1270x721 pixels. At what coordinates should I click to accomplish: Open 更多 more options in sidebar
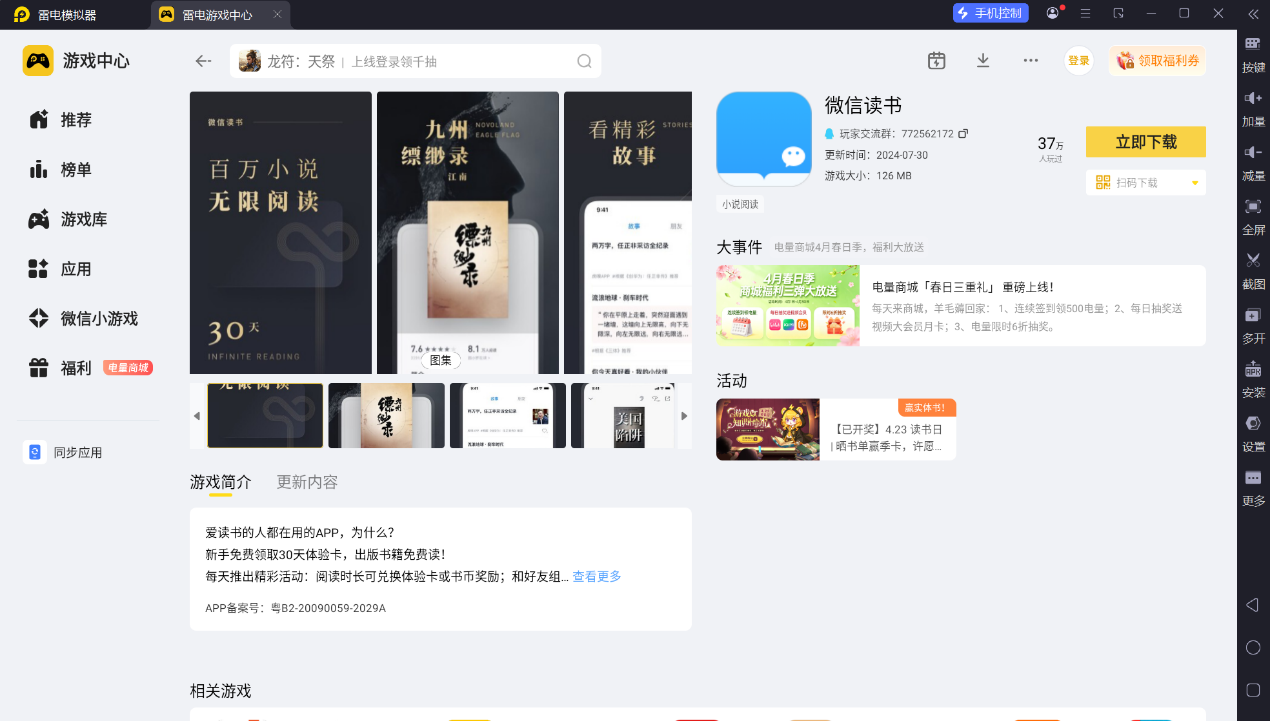pos(1253,487)
